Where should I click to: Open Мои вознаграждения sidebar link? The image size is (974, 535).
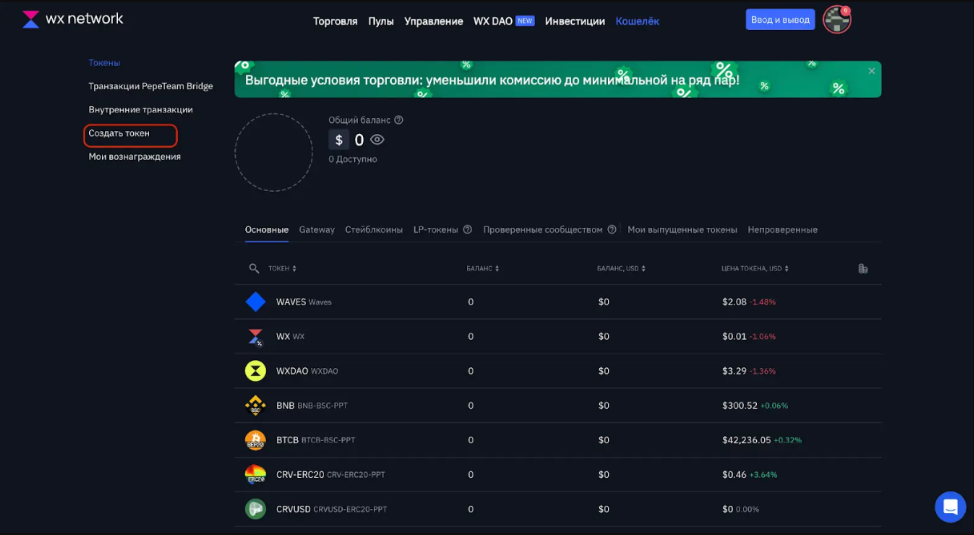coord(134,157)
